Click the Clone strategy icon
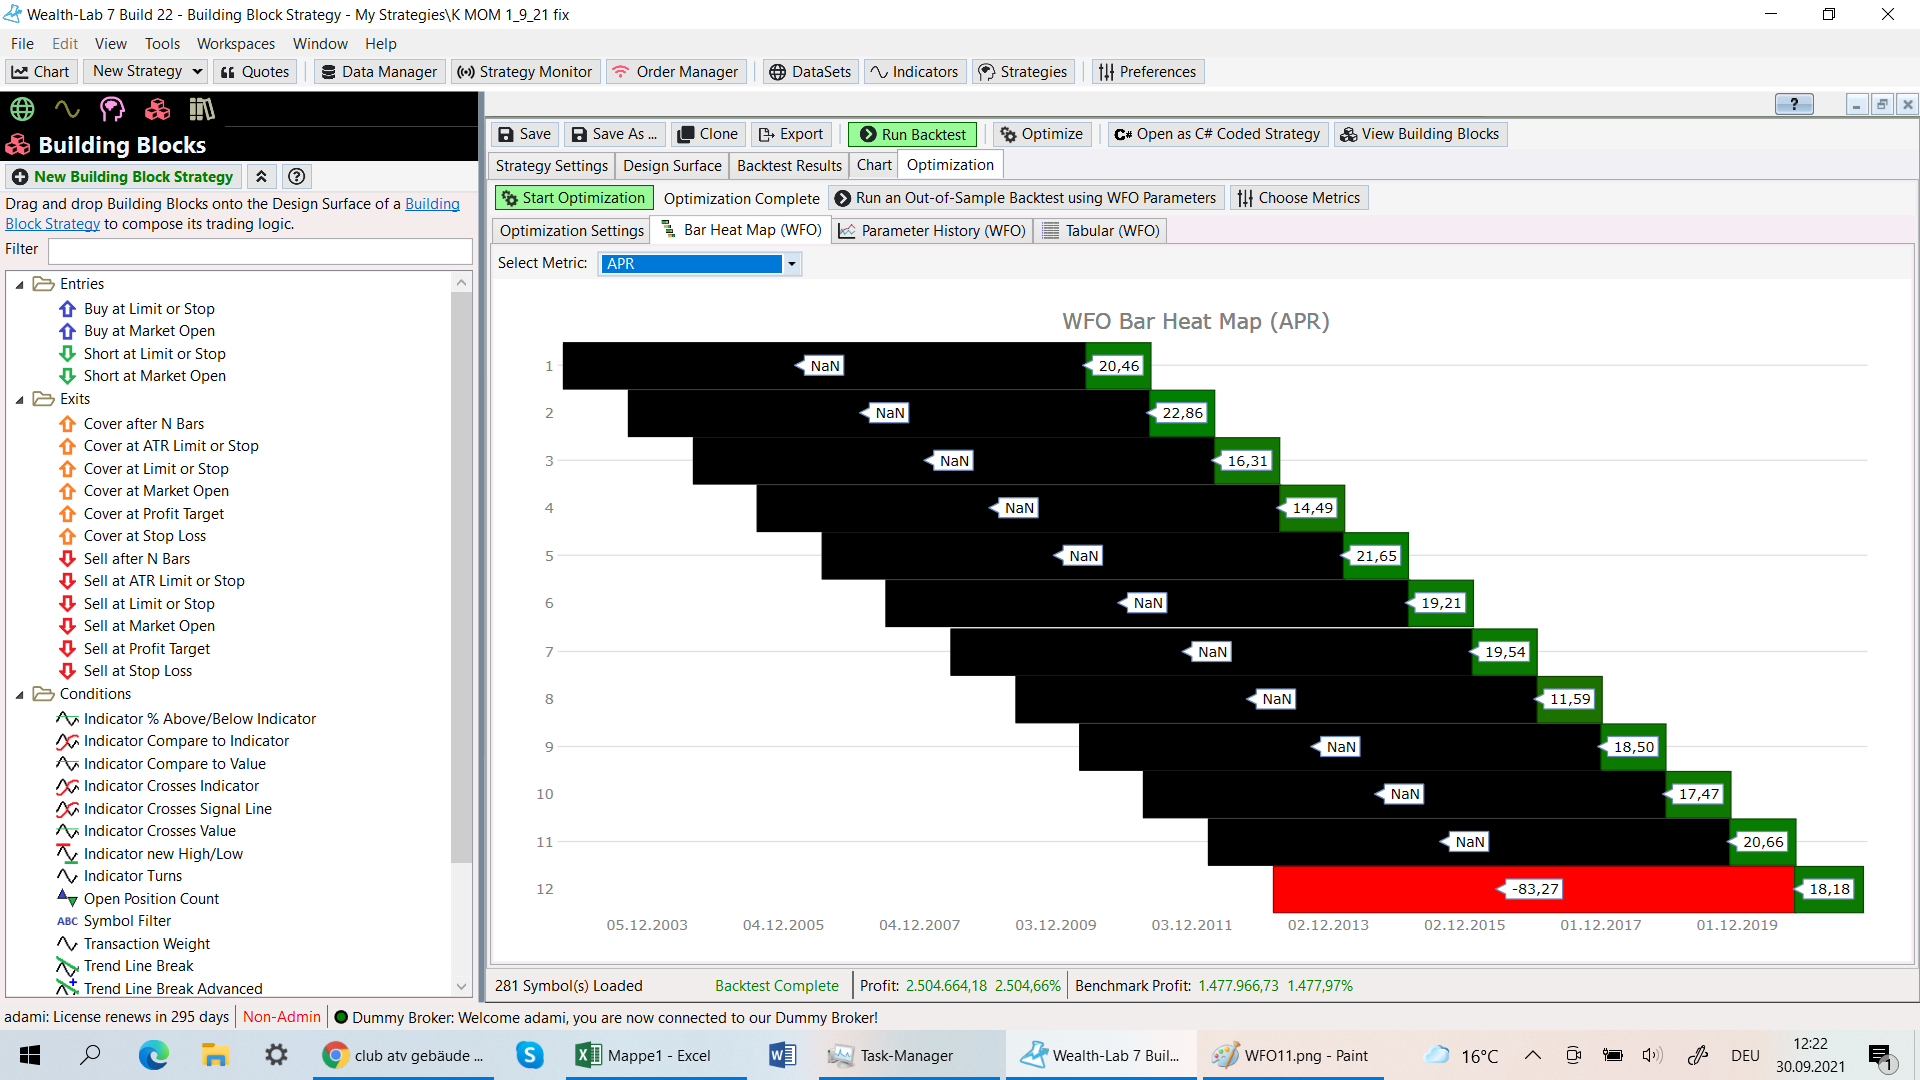This screenshot has height=1080, width=1920. (x=685, y=134)
